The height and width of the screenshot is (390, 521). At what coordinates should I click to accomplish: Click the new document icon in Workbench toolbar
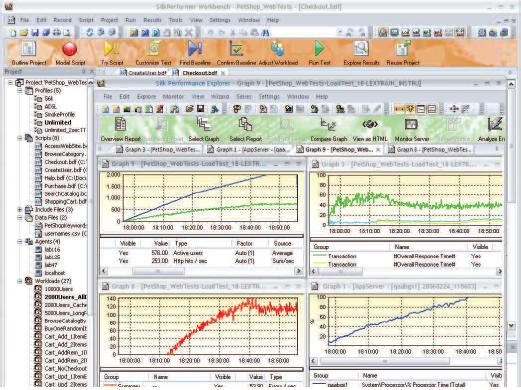coord(13,32)
